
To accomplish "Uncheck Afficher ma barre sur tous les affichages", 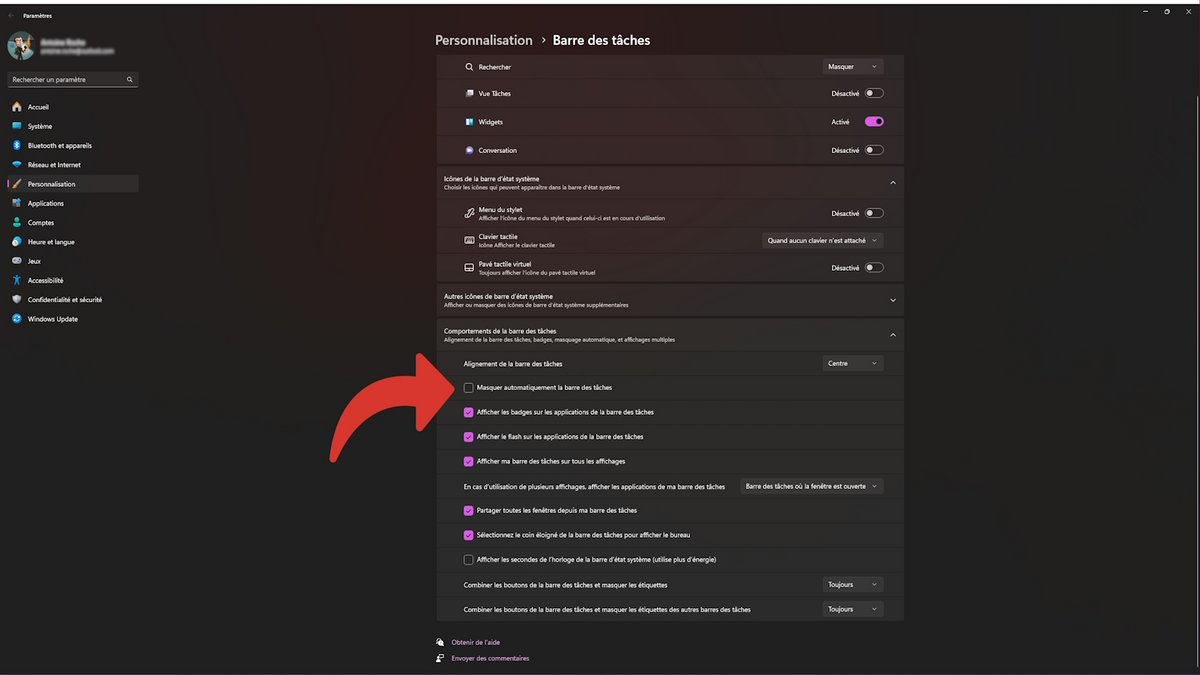I will (x=469, y=461).
